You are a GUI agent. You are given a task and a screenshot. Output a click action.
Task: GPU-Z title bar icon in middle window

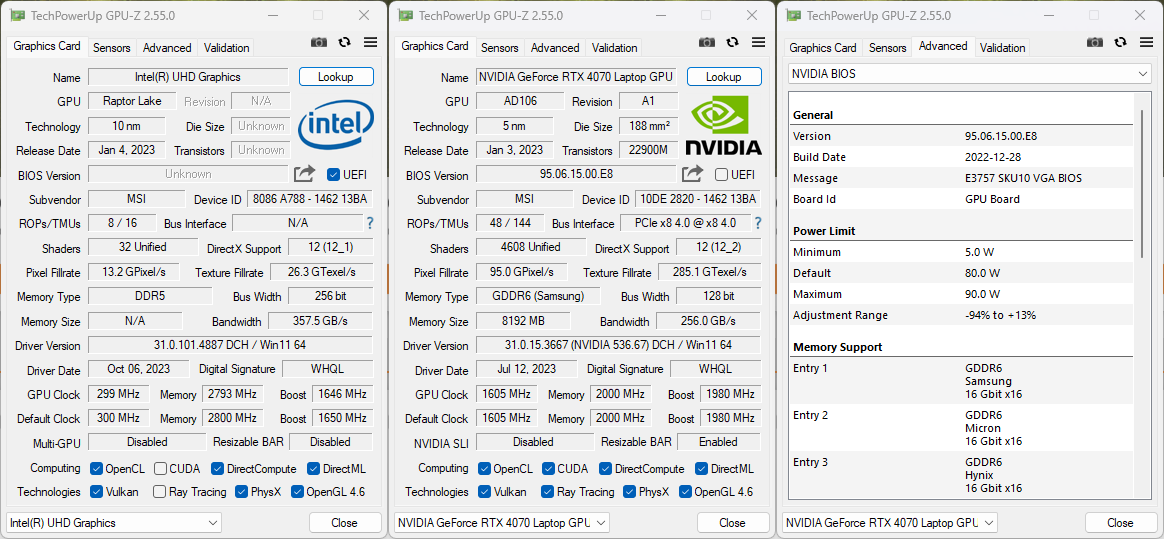[x=405, y=16]
